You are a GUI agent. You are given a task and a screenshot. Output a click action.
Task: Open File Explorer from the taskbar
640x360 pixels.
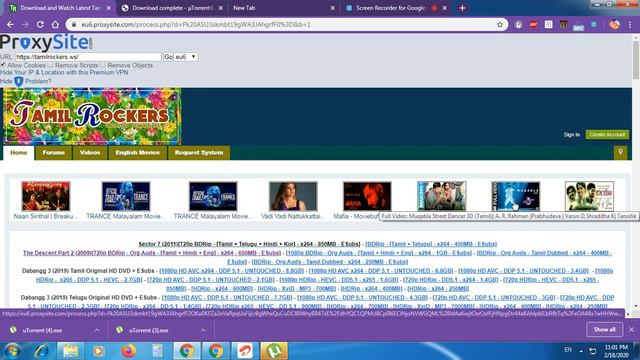point(70,351)
